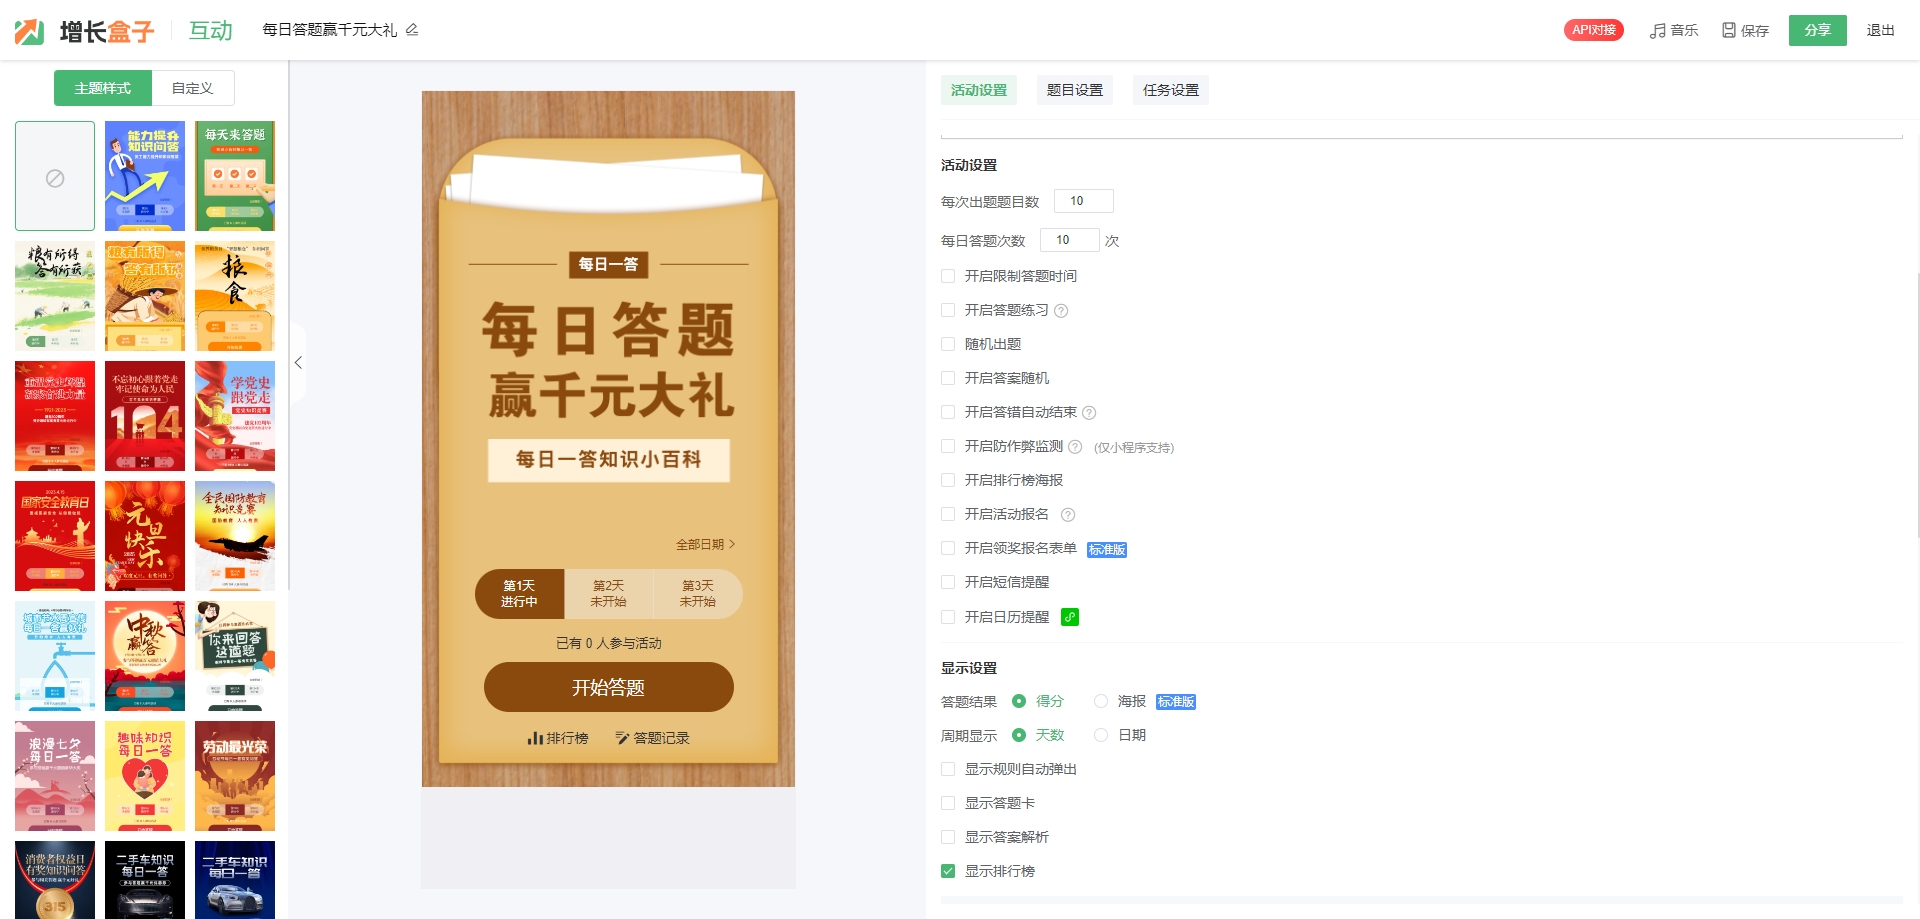
Task: Switch to the 题目设置 tab
Action: click(x=1074, y=90)
